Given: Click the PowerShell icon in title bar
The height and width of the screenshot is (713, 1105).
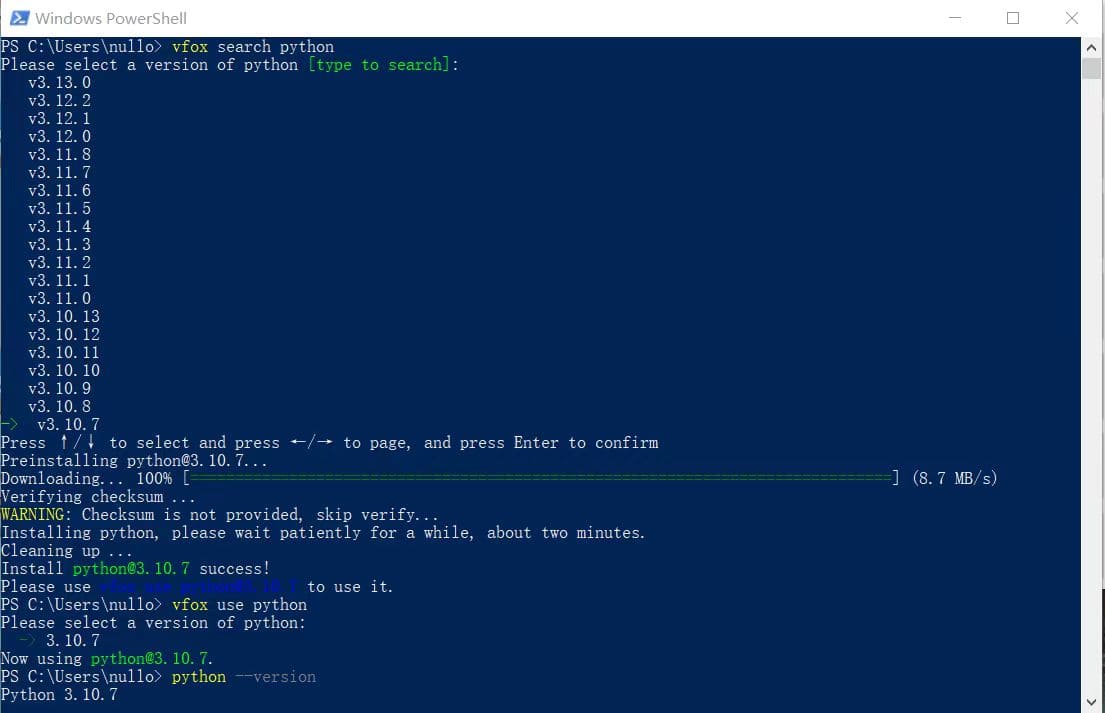Looking at the screenshot, I should click(x=19, y=18).
